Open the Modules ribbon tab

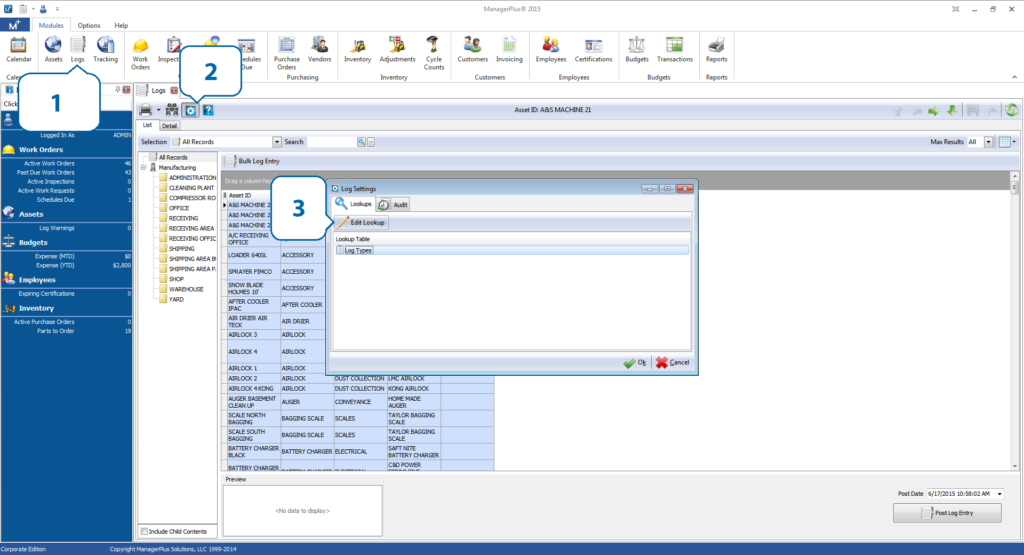(x=51, y=25)
